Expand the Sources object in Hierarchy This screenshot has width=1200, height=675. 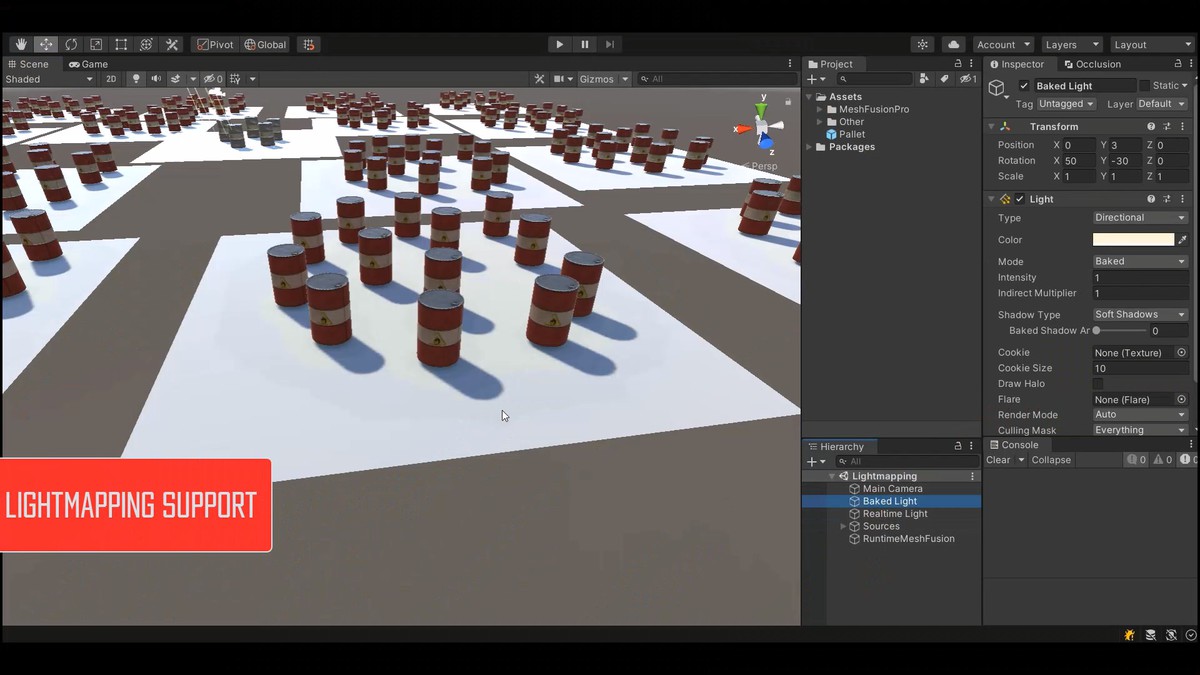(x=843, y=526)
